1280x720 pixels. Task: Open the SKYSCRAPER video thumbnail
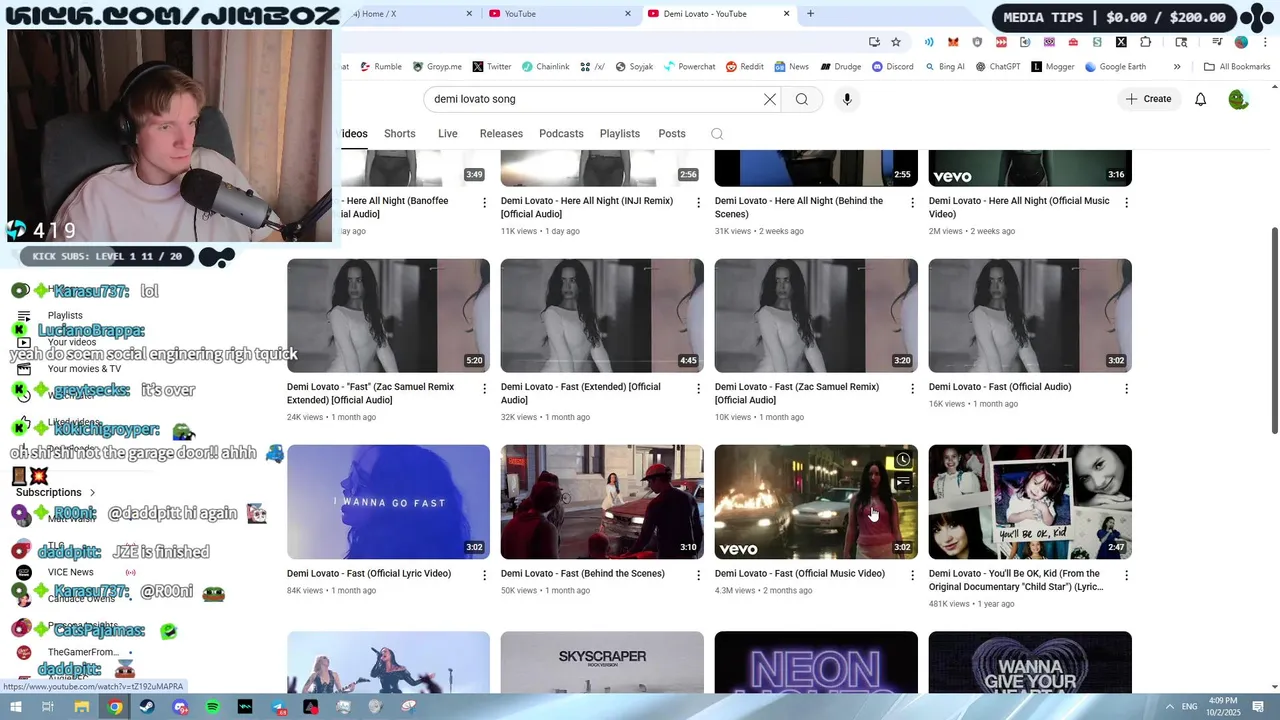602,663
